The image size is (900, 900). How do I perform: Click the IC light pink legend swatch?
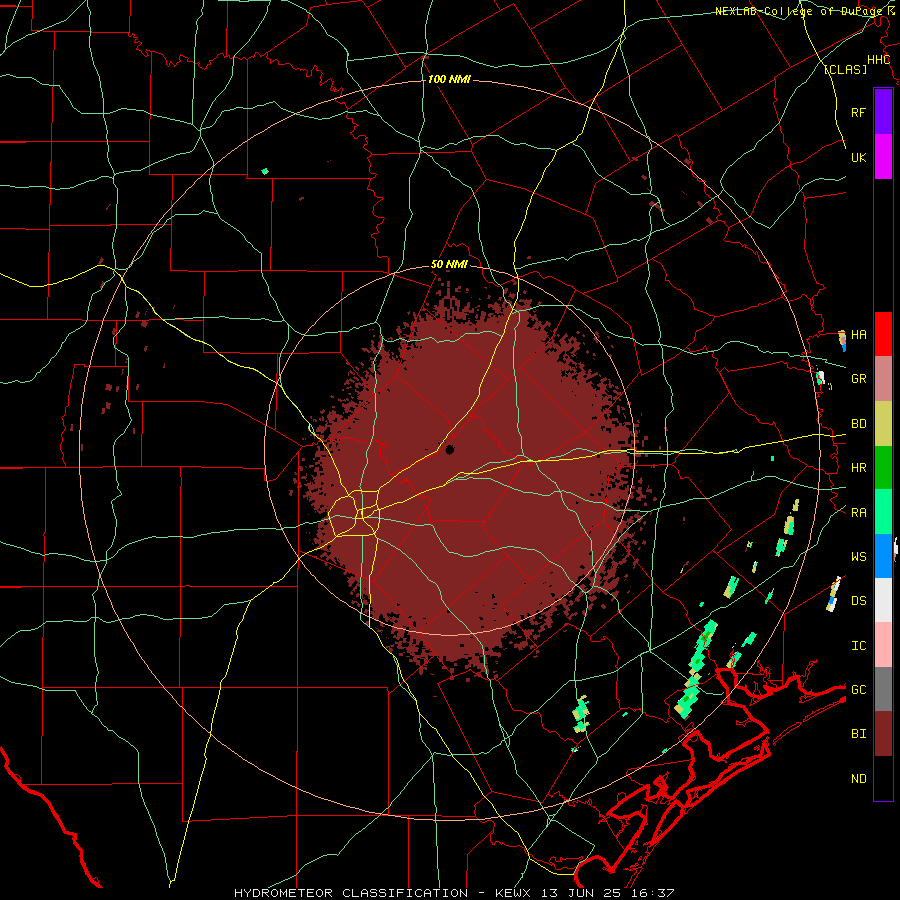883,645
